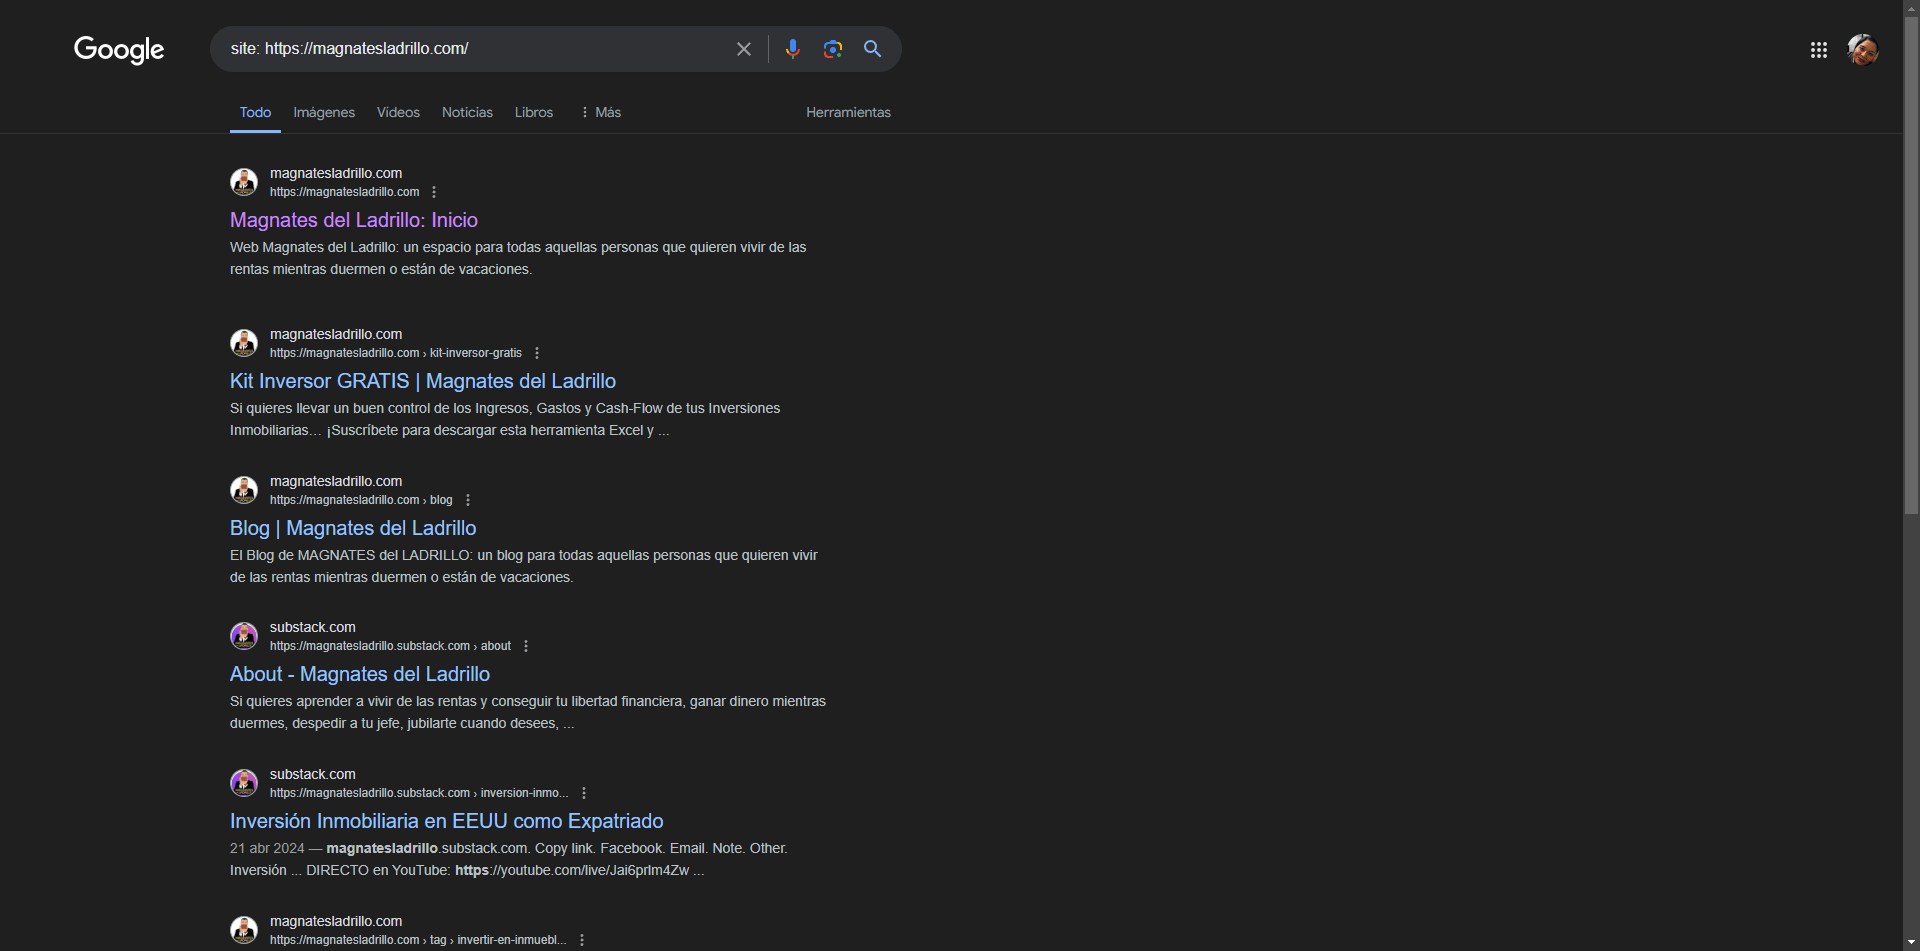Submit search with the magnifier icon
Viewport: 1920px width, 951px height.
pos(873,49)
